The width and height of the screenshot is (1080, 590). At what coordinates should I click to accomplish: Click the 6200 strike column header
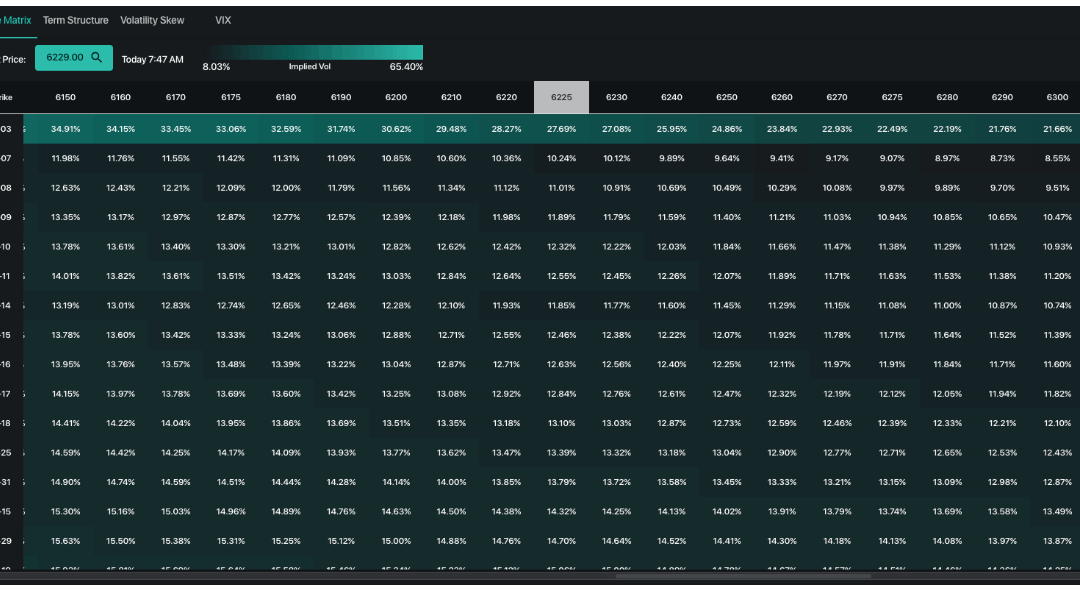click(396, 97)
